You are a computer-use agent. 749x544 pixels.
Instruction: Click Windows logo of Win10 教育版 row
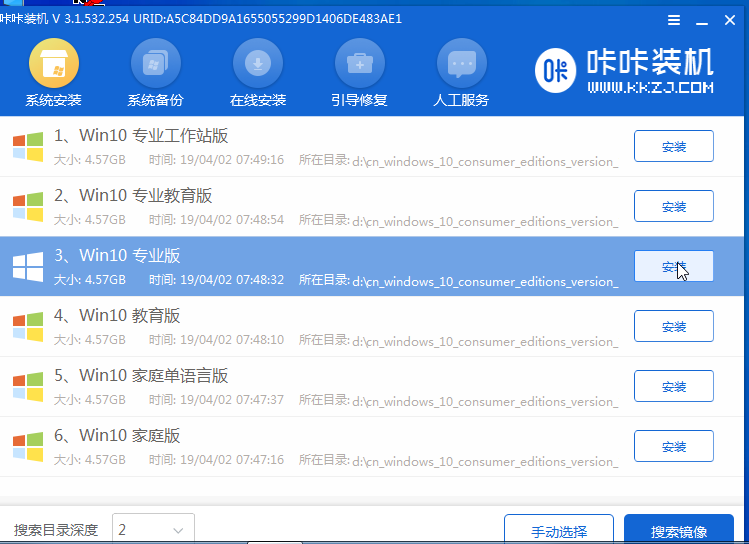[x=28, y=327]
